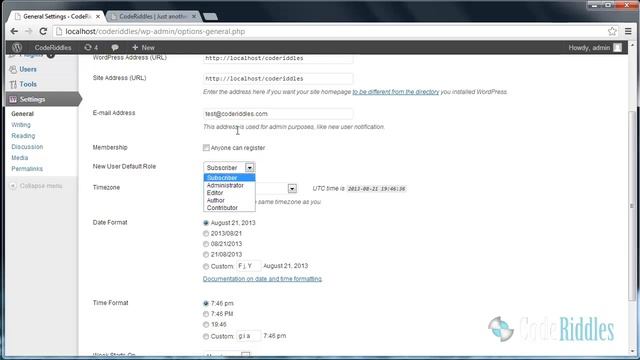This screenshot has width=640, height=360.
Task: Enable Anyone can register checkbox
Action: pyautogui.click(x=206, y=148)
